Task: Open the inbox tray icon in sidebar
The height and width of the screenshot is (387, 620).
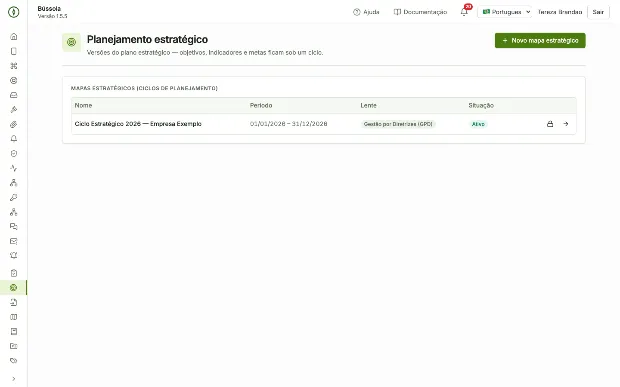Action: click(13, 95)
